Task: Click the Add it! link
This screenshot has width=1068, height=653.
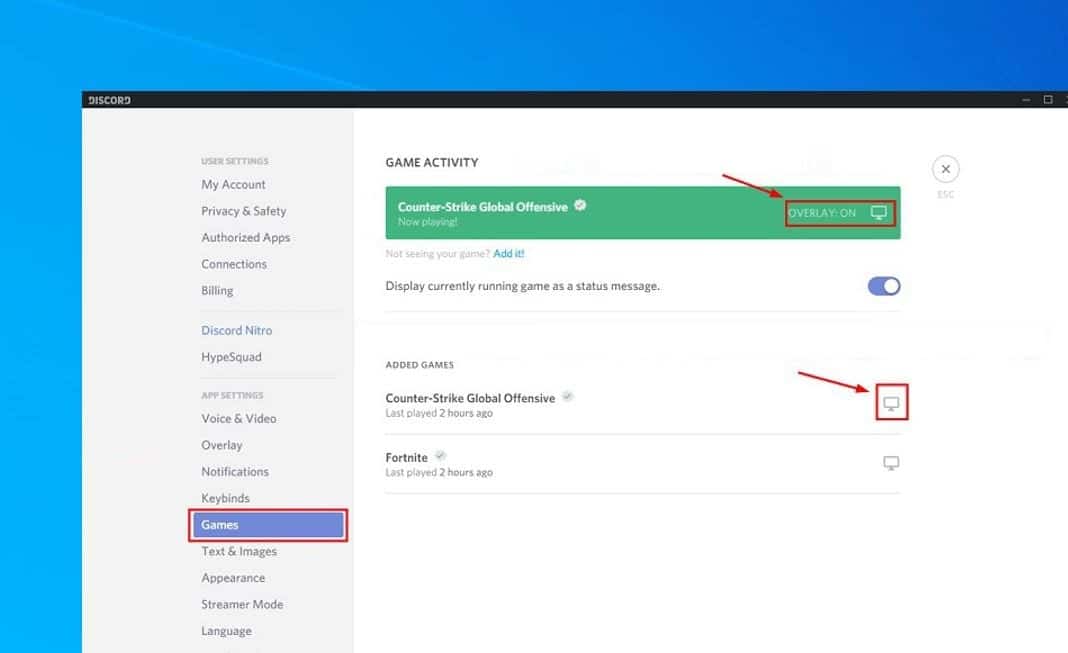Action: (x=509, y=253)
